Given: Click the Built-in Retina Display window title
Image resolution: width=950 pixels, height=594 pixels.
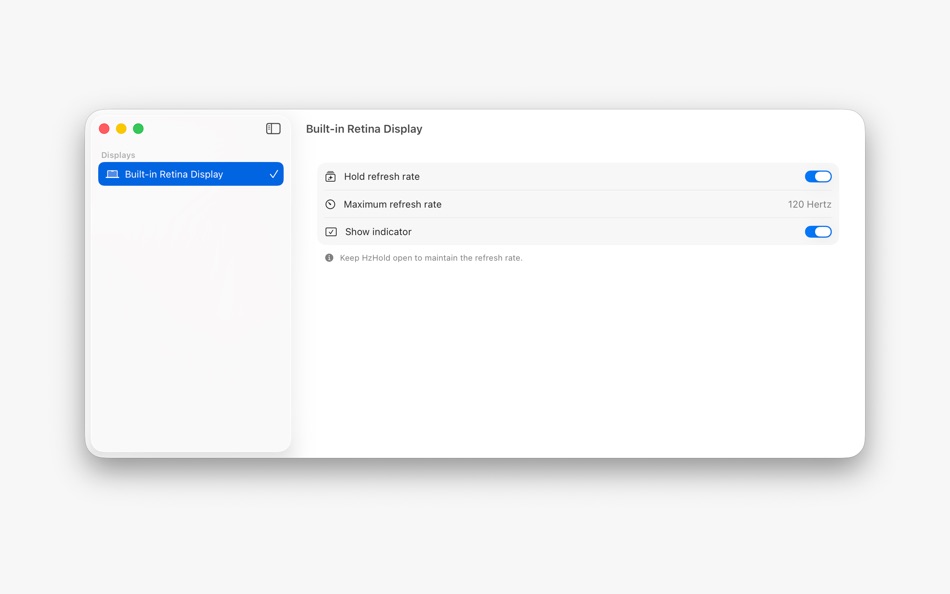Looking at the screenshot, I should pos(364,129).
